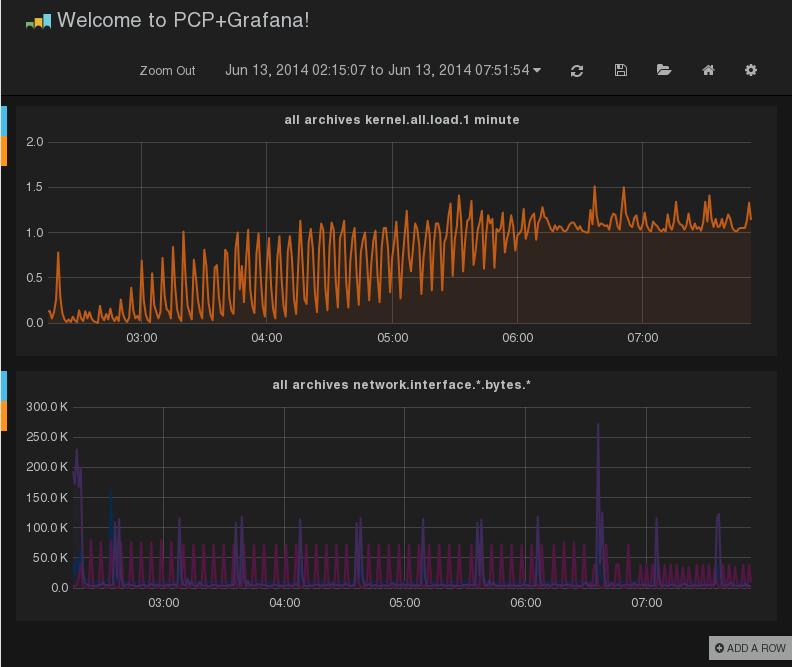
Task: Click Zoom Out to widen time range
Action: tap(167, 71)
